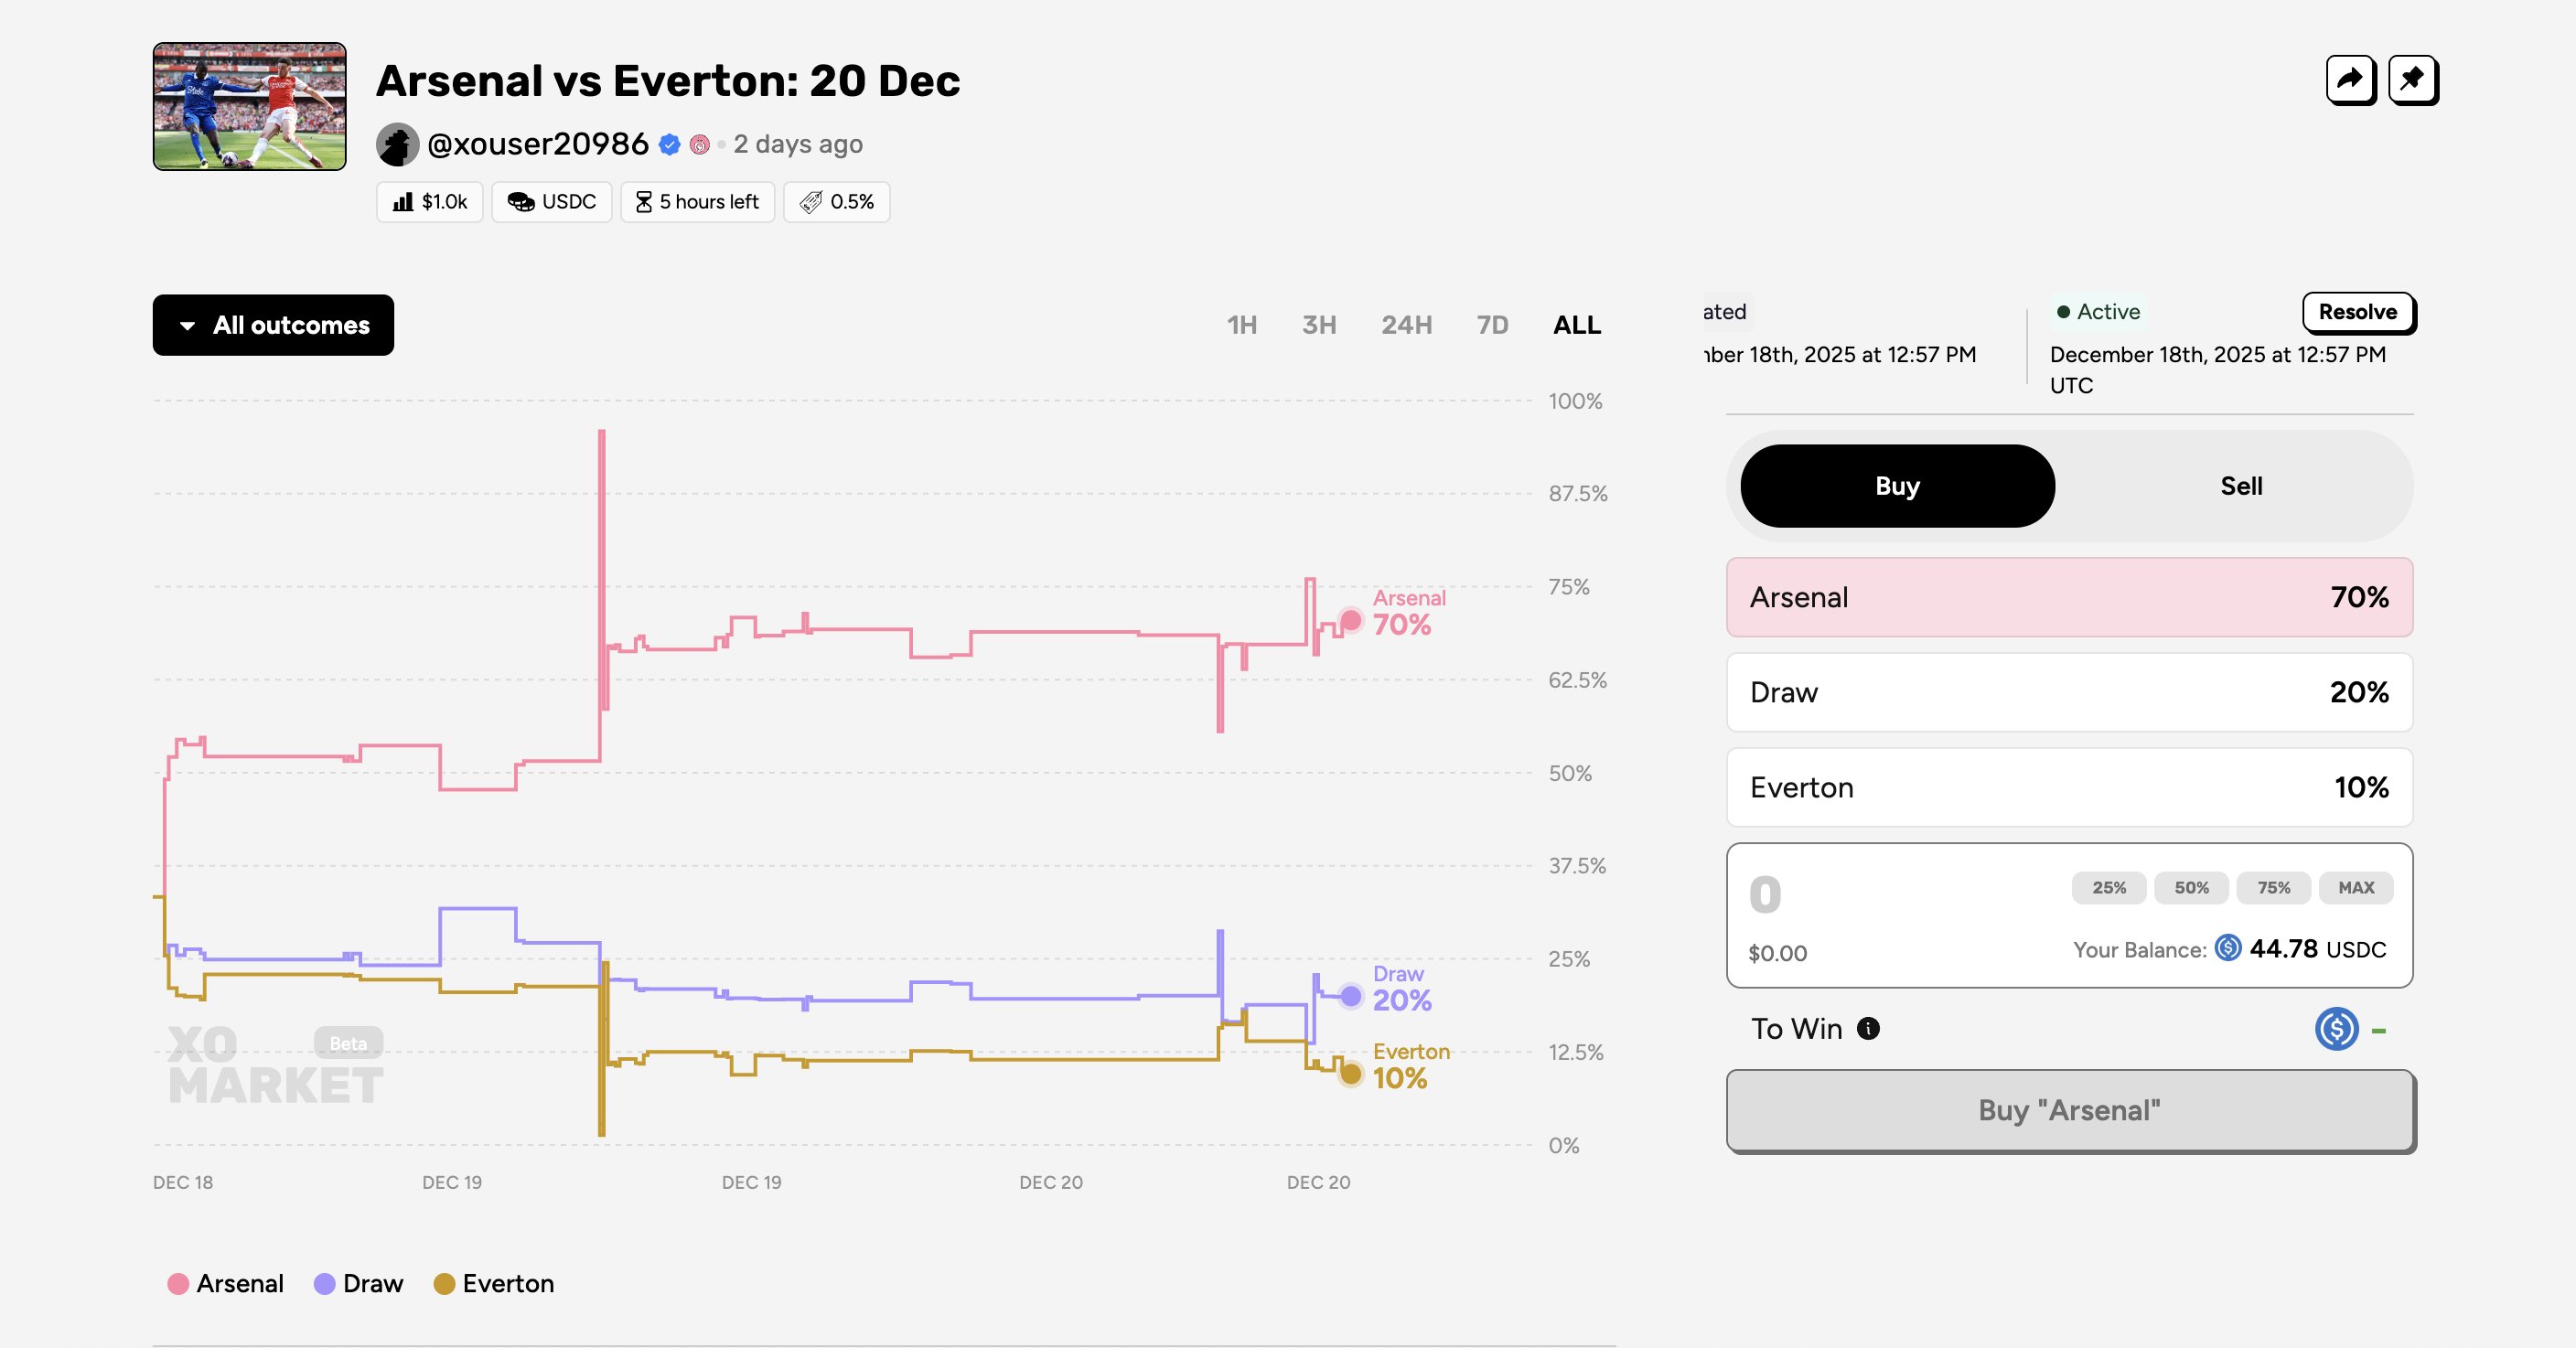Select the Draw 20% outcome
This screenshot has width=2576, height=1348.
[2069, 692]
